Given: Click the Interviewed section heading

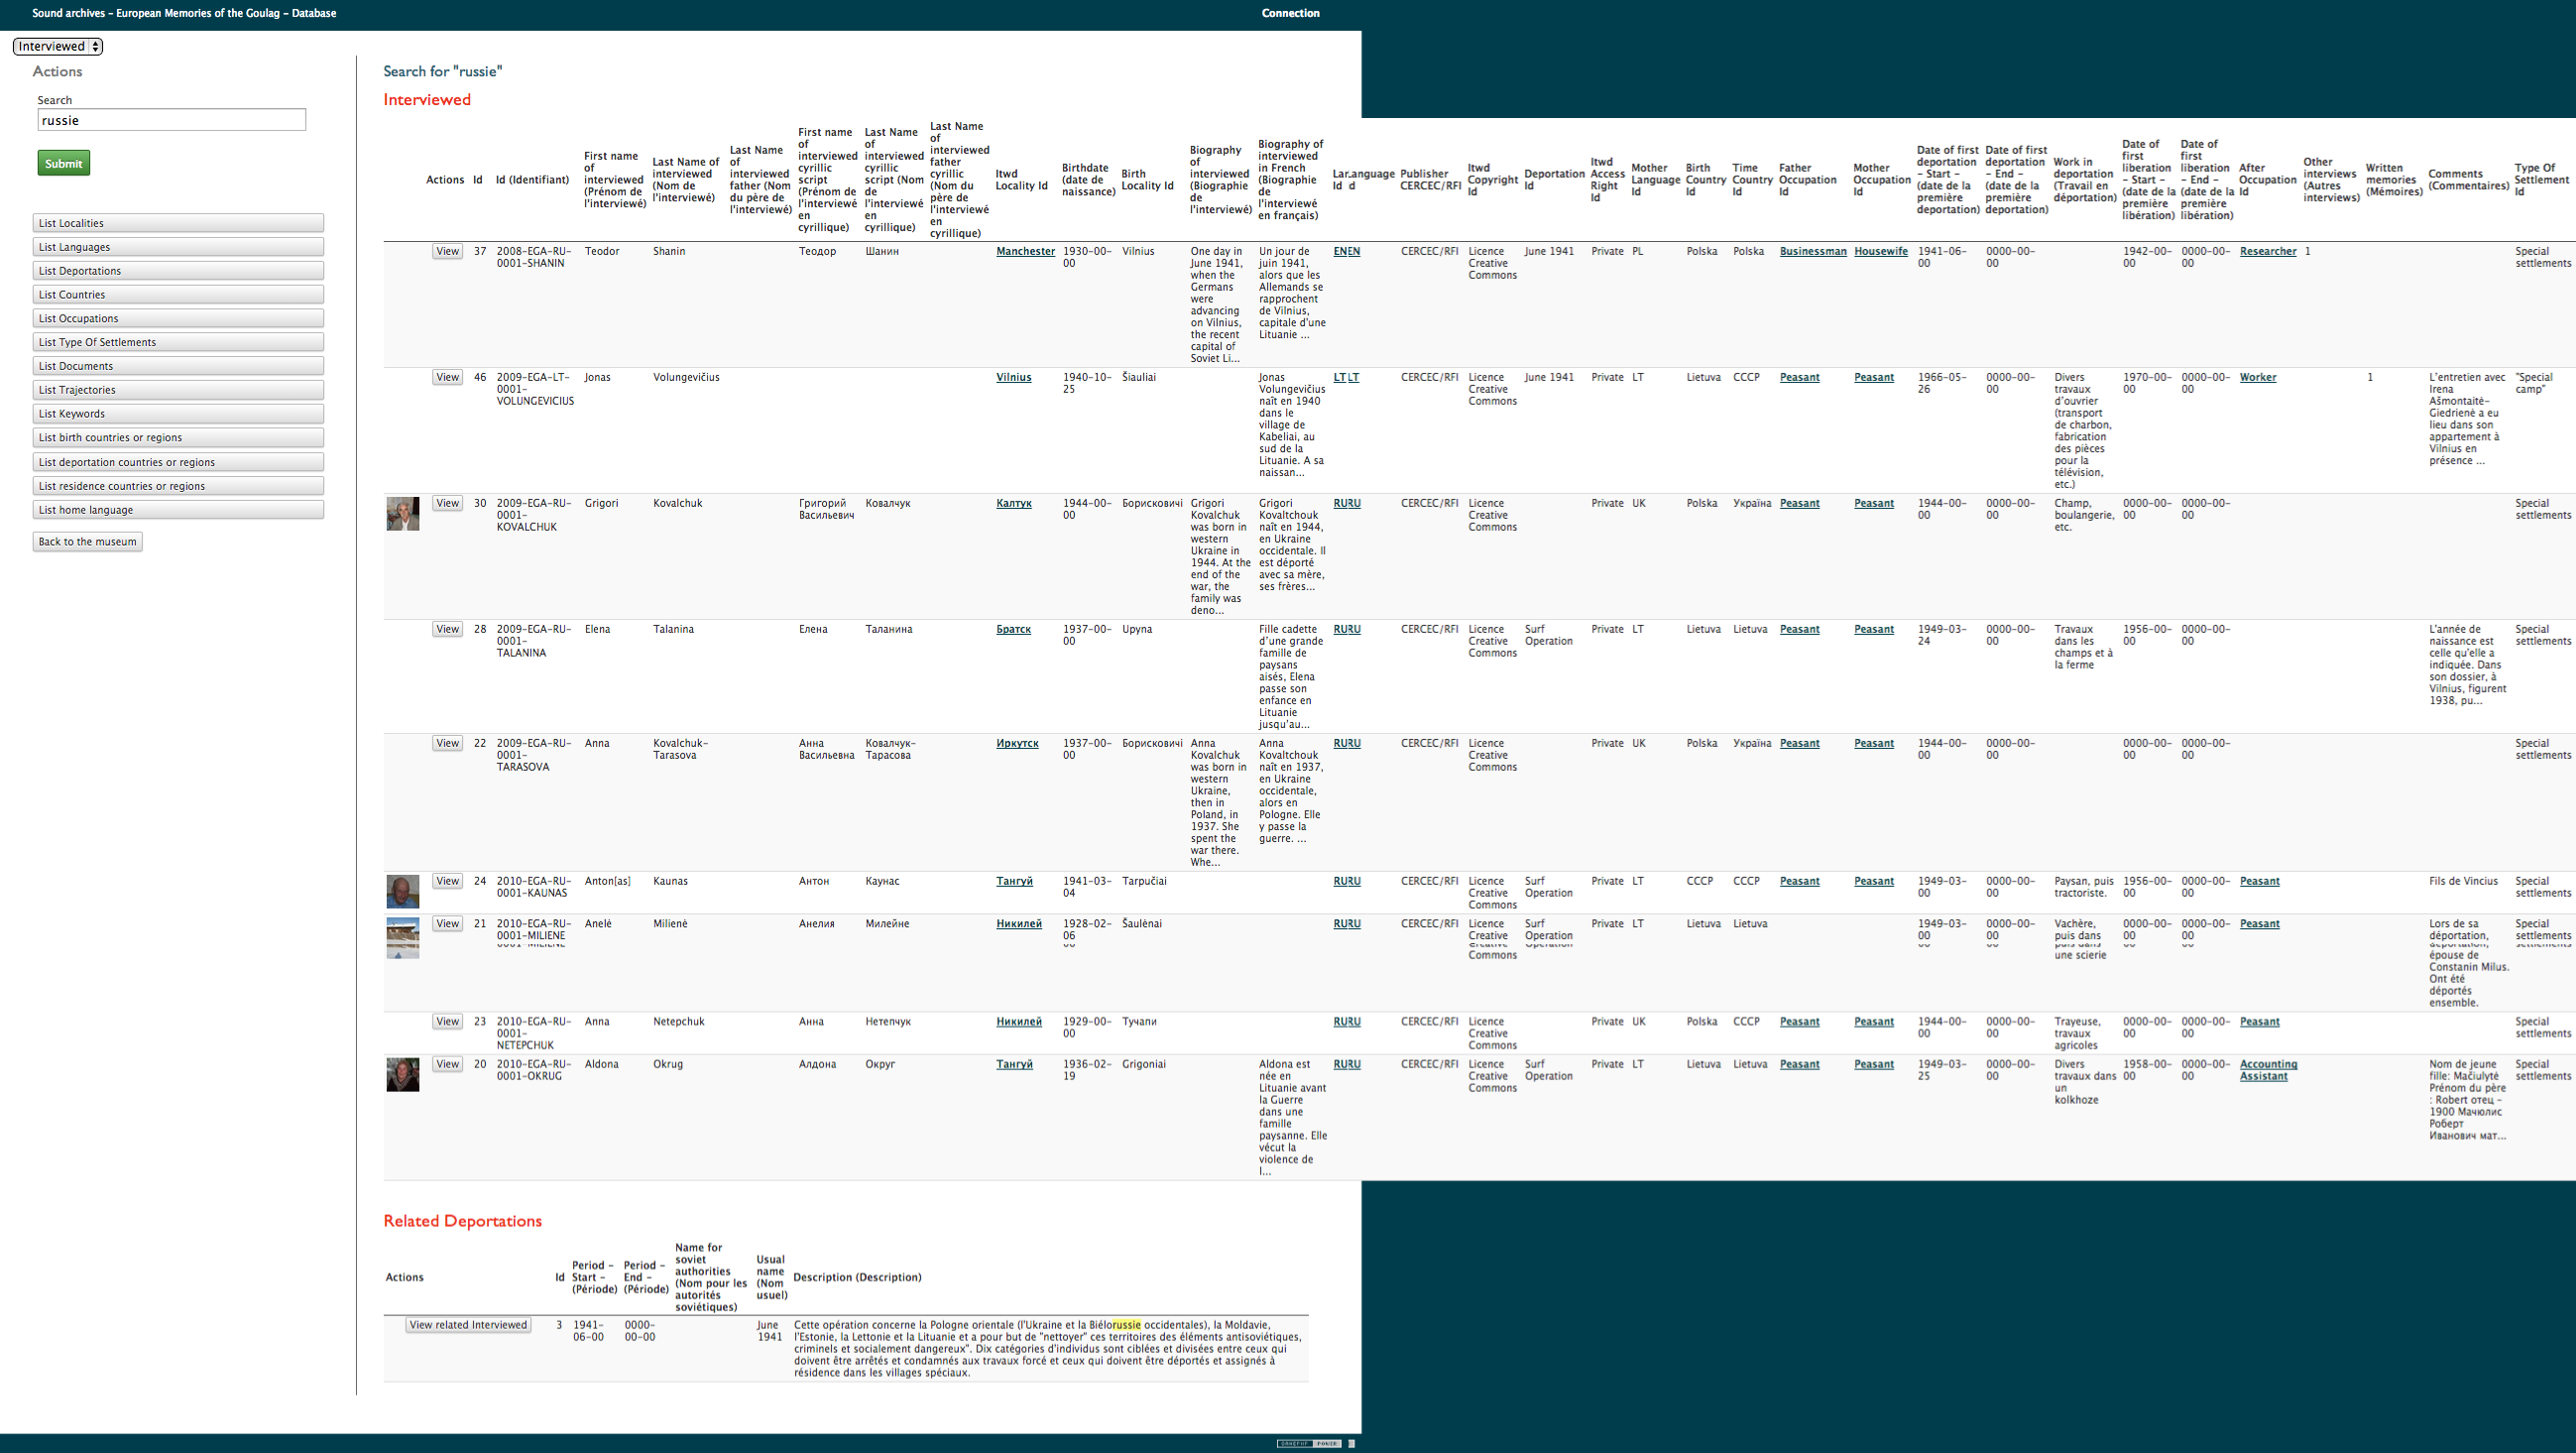Looking at the screenshot, I should click(x=427, y=100).
